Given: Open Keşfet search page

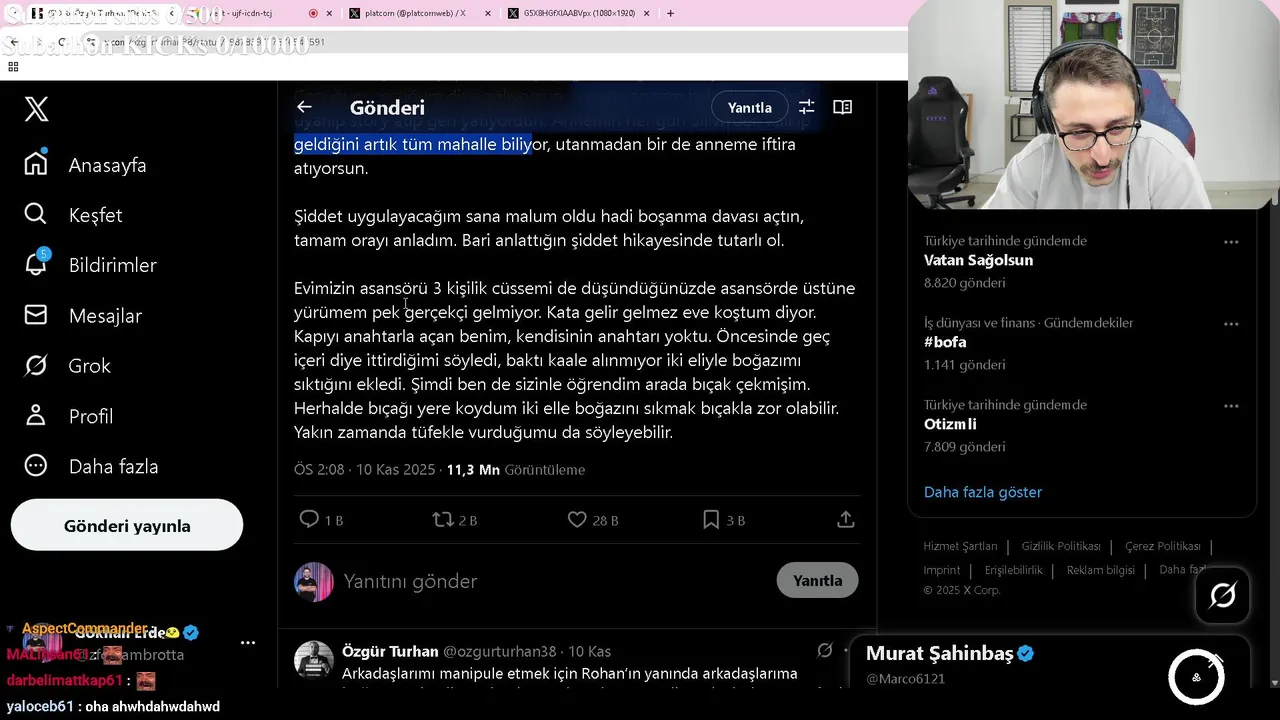Looking at the screenshot, I should 73,215.
